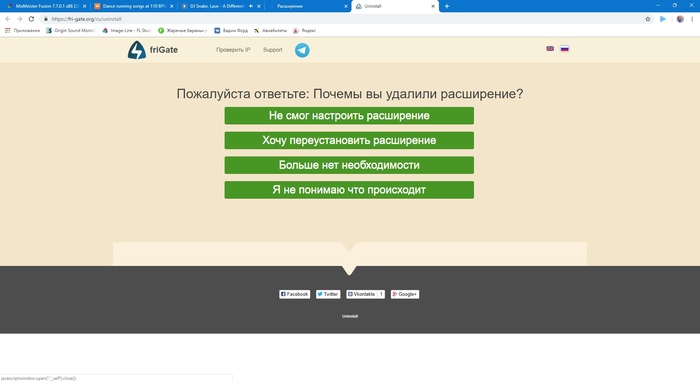Switch to Dance running songs tab

[134, 6]
